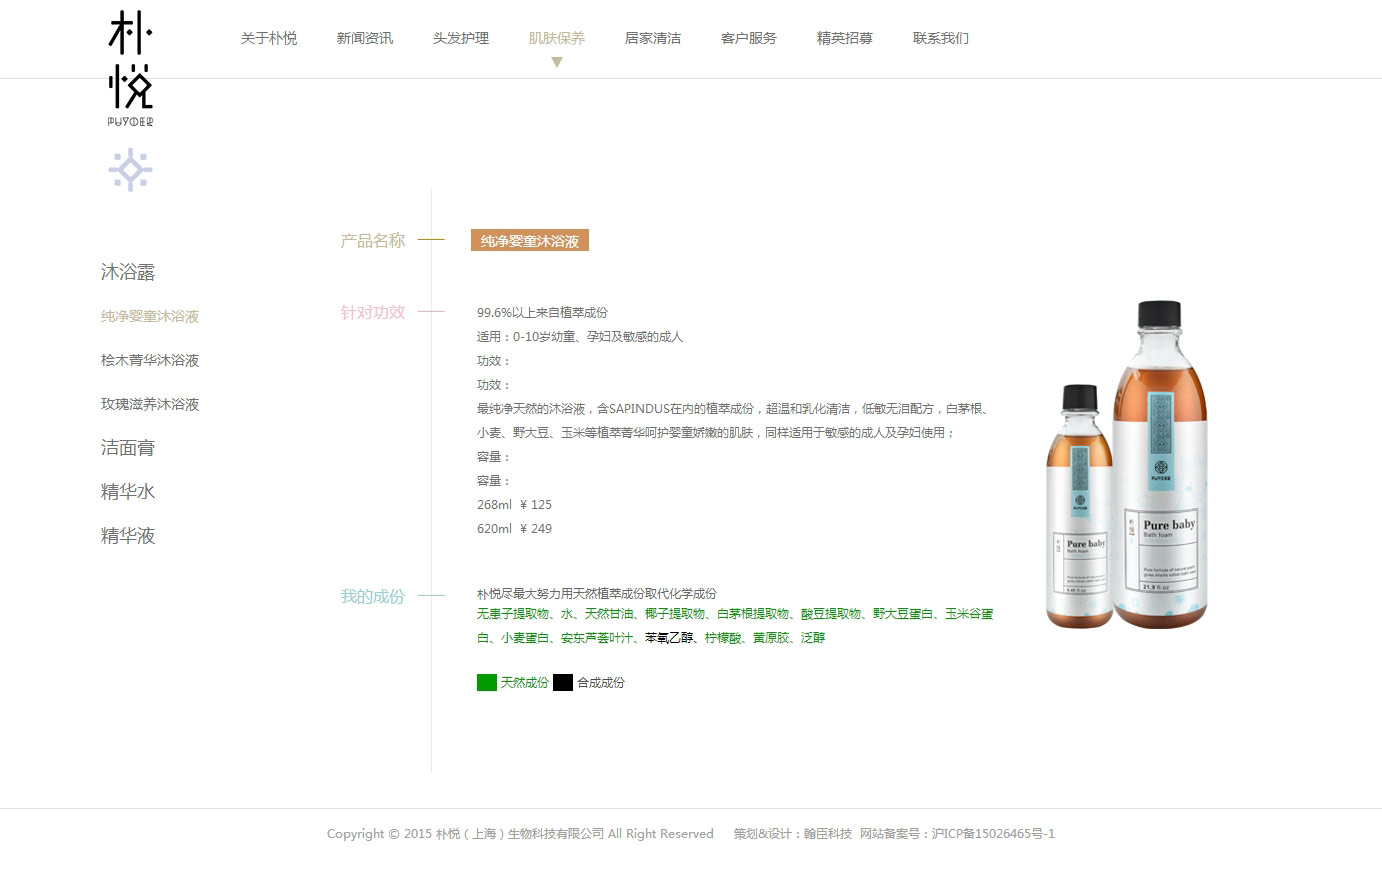1382x873 pixels.
Task: Click the triangle indicator under 肌肤保养
Action: (557, 62)
